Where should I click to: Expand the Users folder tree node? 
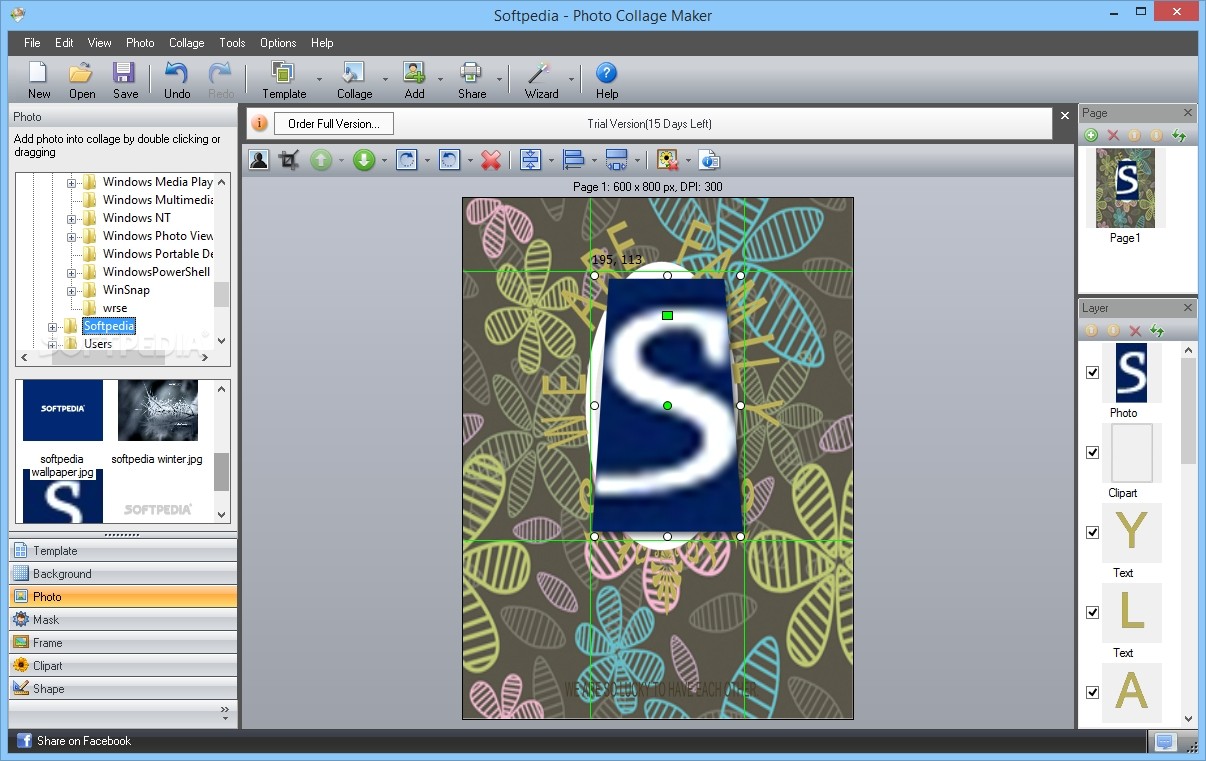tap(53, 345)
